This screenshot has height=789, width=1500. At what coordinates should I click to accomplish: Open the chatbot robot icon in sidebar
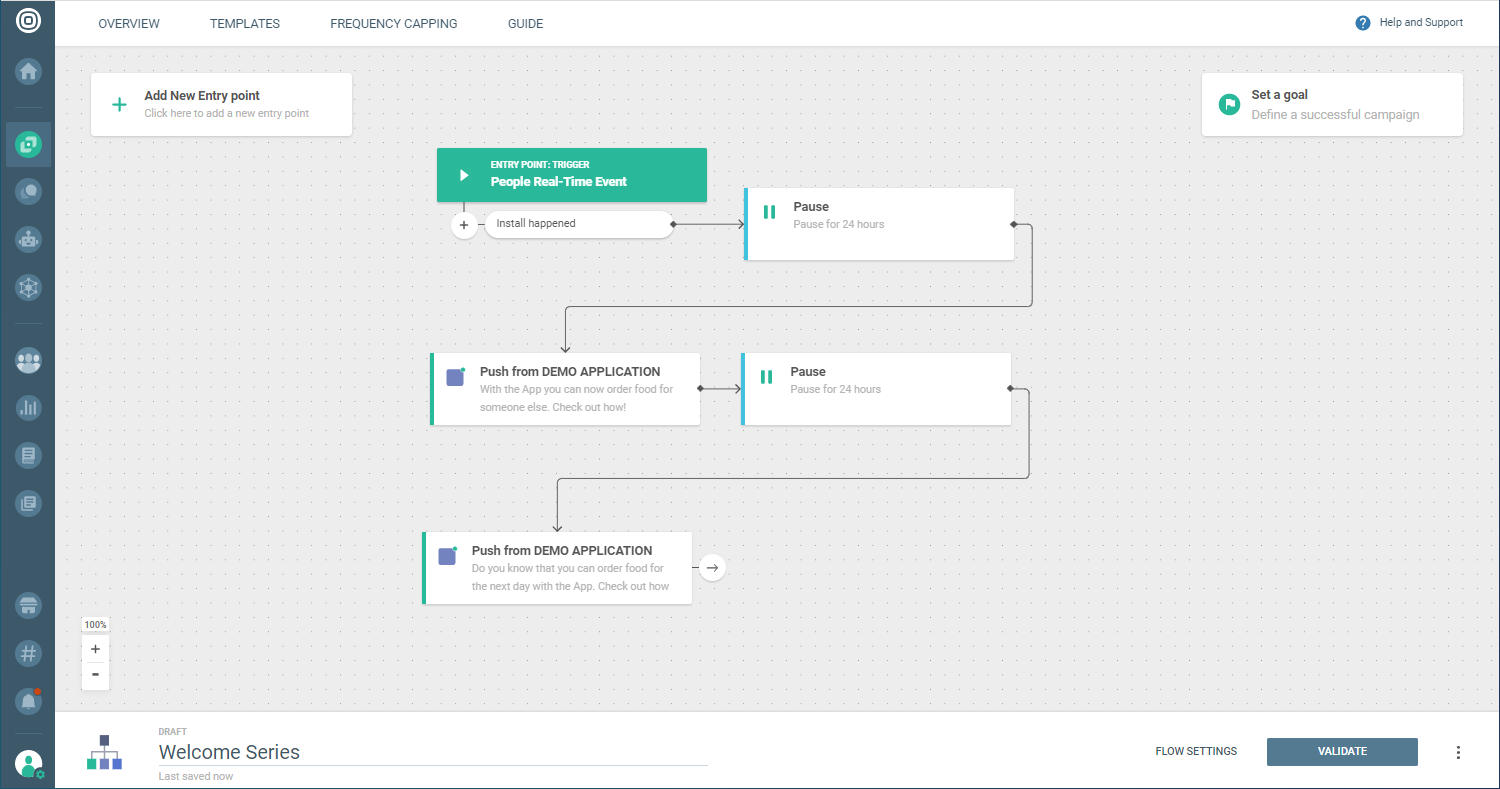28,239
